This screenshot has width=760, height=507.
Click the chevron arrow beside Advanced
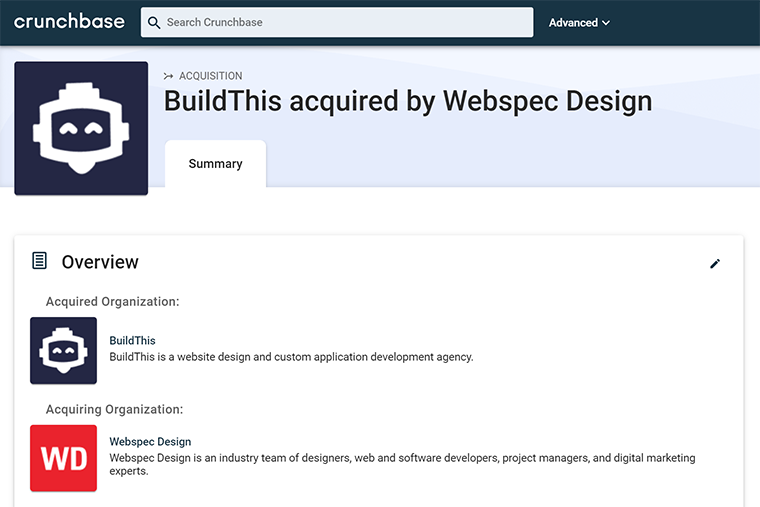point(606,23)
